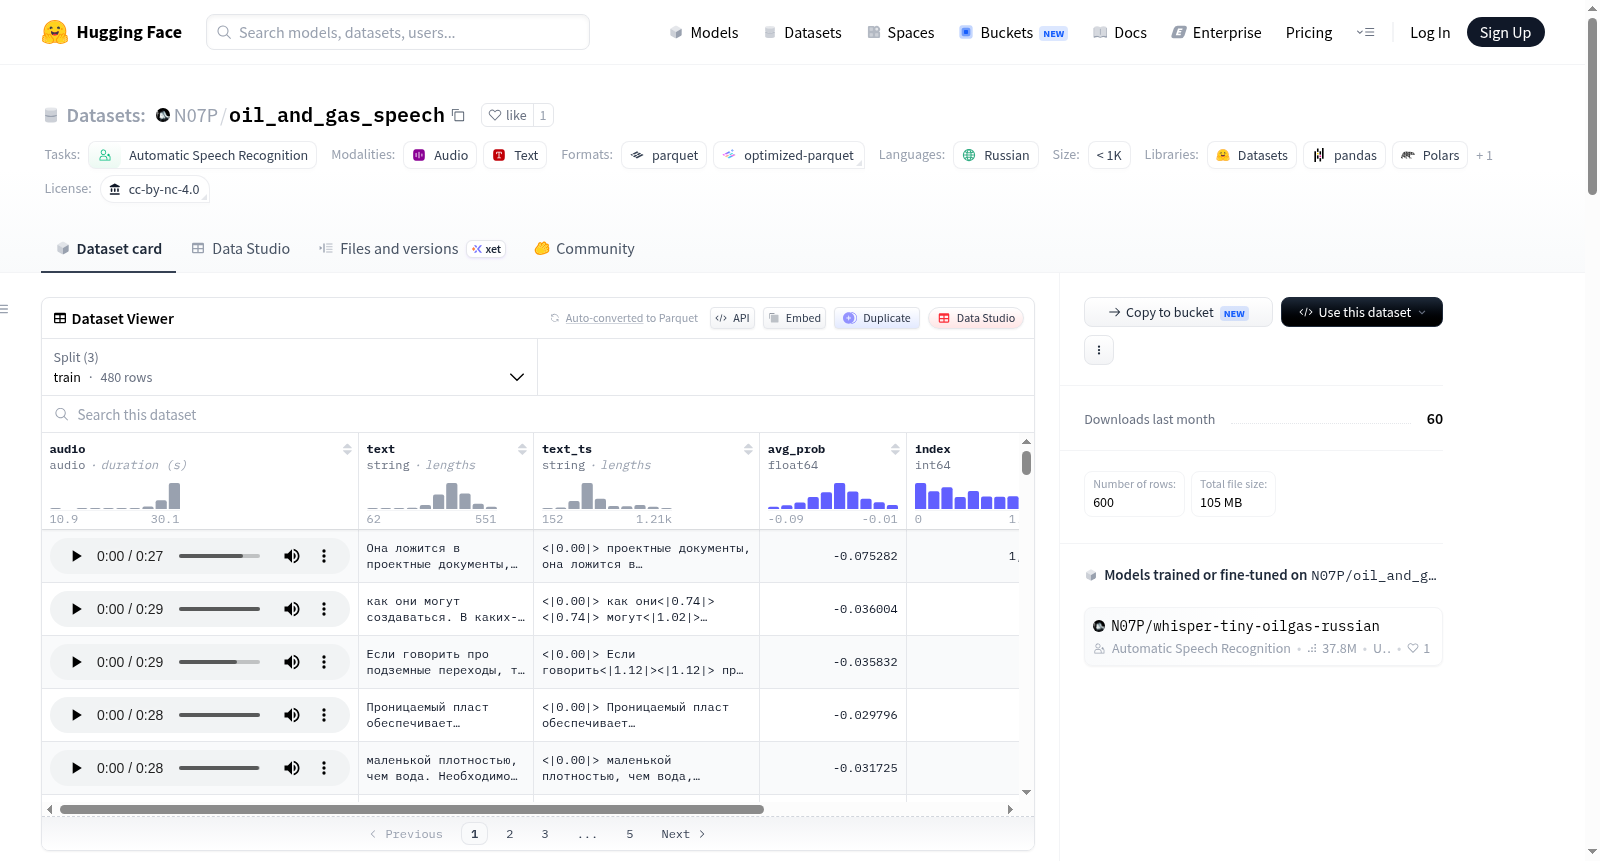Viewport: 1600px width, 861px height.
Task: Sort by the audio column
Action: click(x=347, y=450)
